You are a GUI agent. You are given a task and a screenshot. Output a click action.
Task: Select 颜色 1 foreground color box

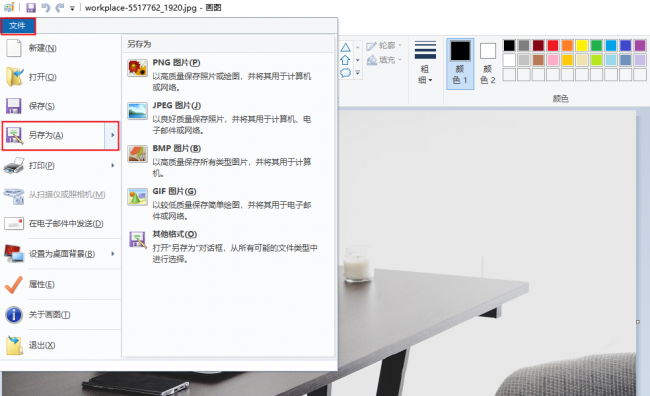(x=460, y=63)
